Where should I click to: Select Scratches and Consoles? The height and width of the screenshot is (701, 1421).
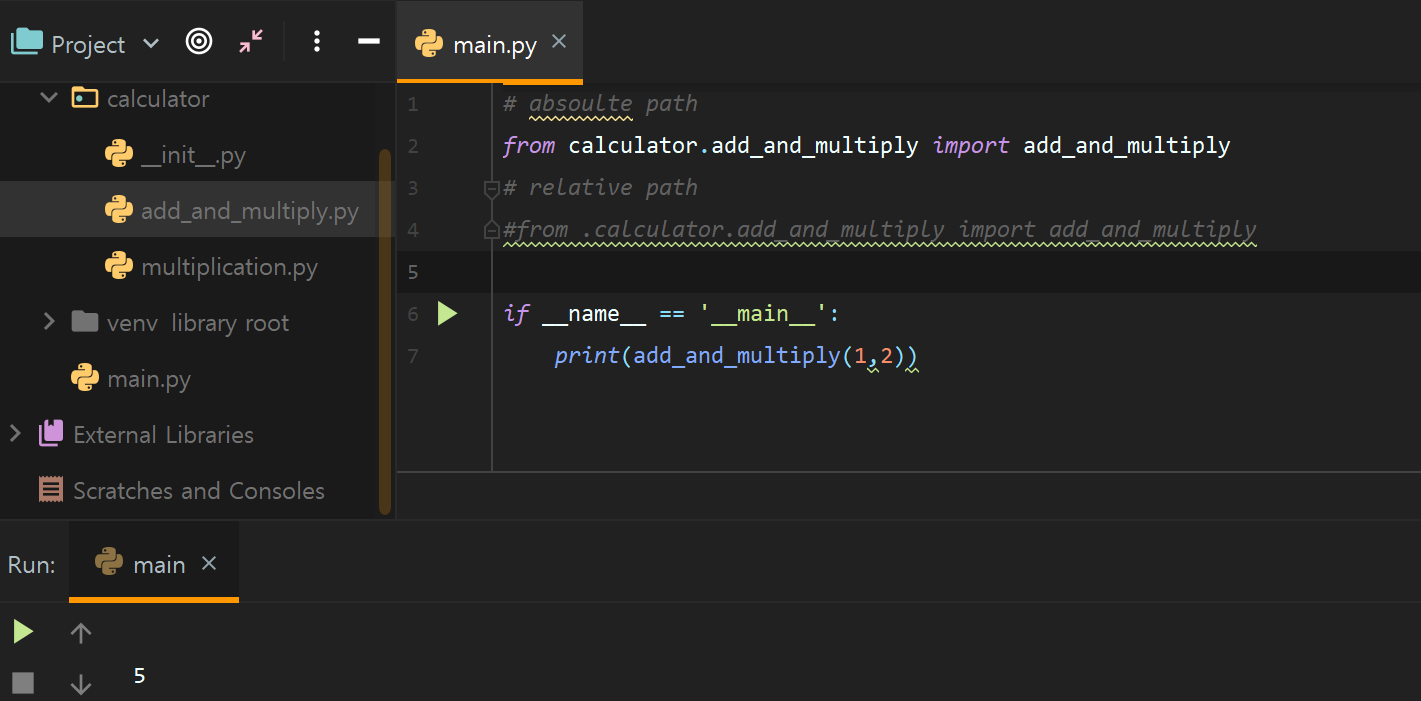click(x=198, y=491)
